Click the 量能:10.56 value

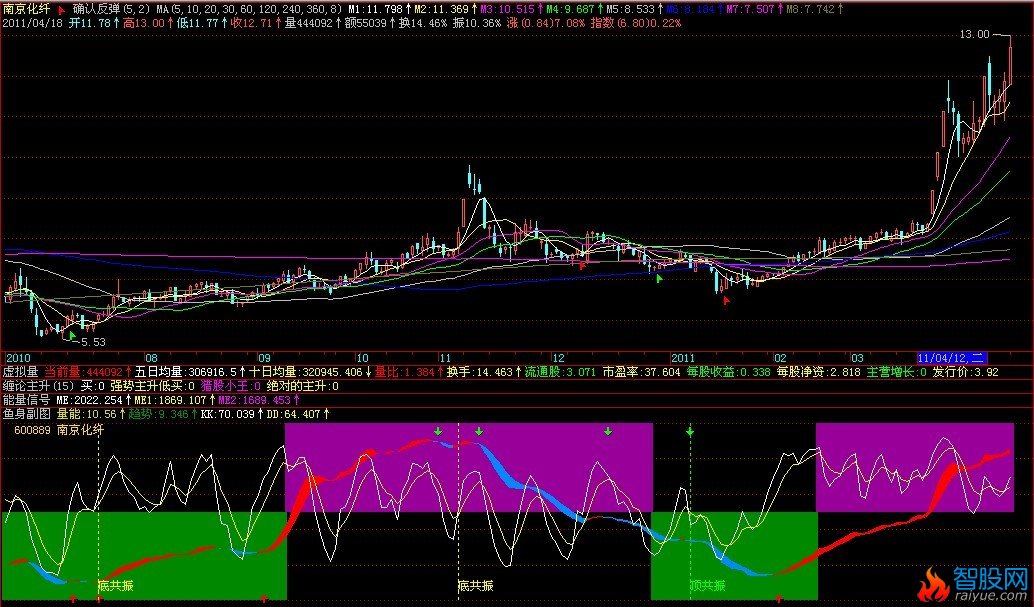tap(86, 414)
